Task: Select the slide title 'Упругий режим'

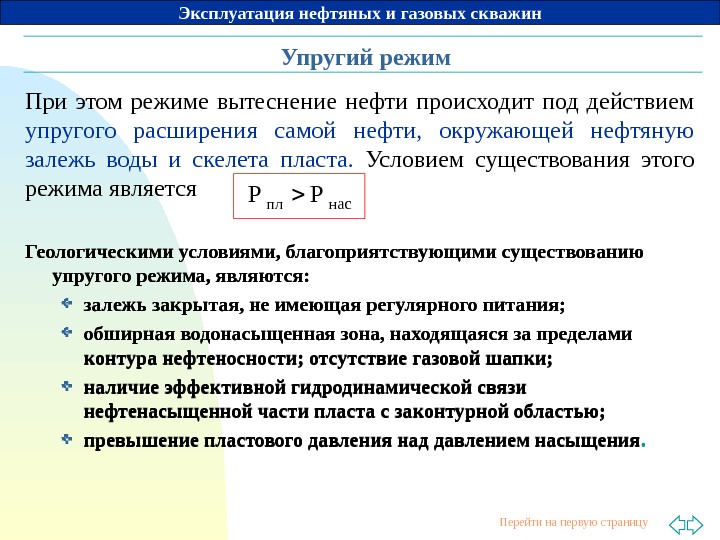Action: pyautogui.click(x=366, y=57)
